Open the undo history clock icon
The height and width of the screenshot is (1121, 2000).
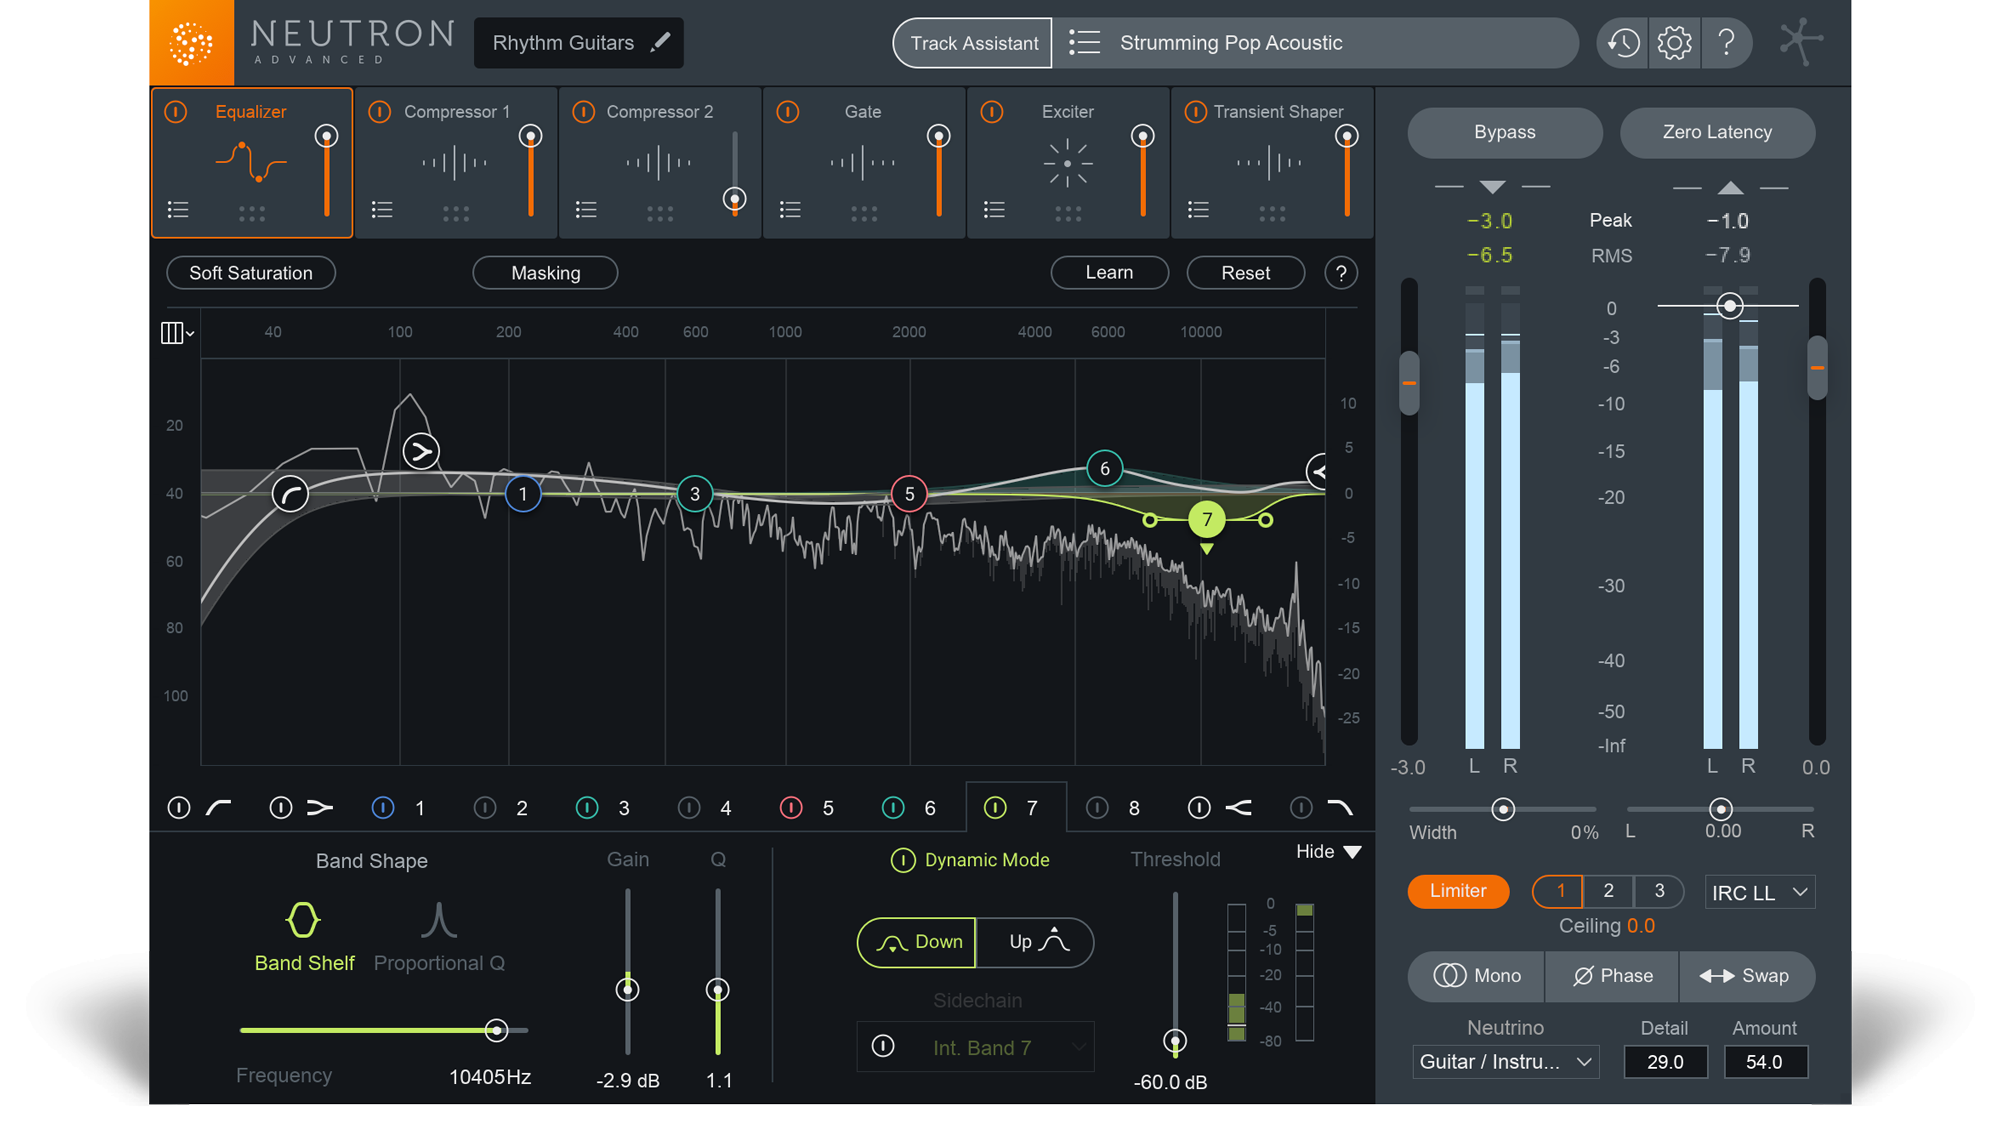point(1623,43)
